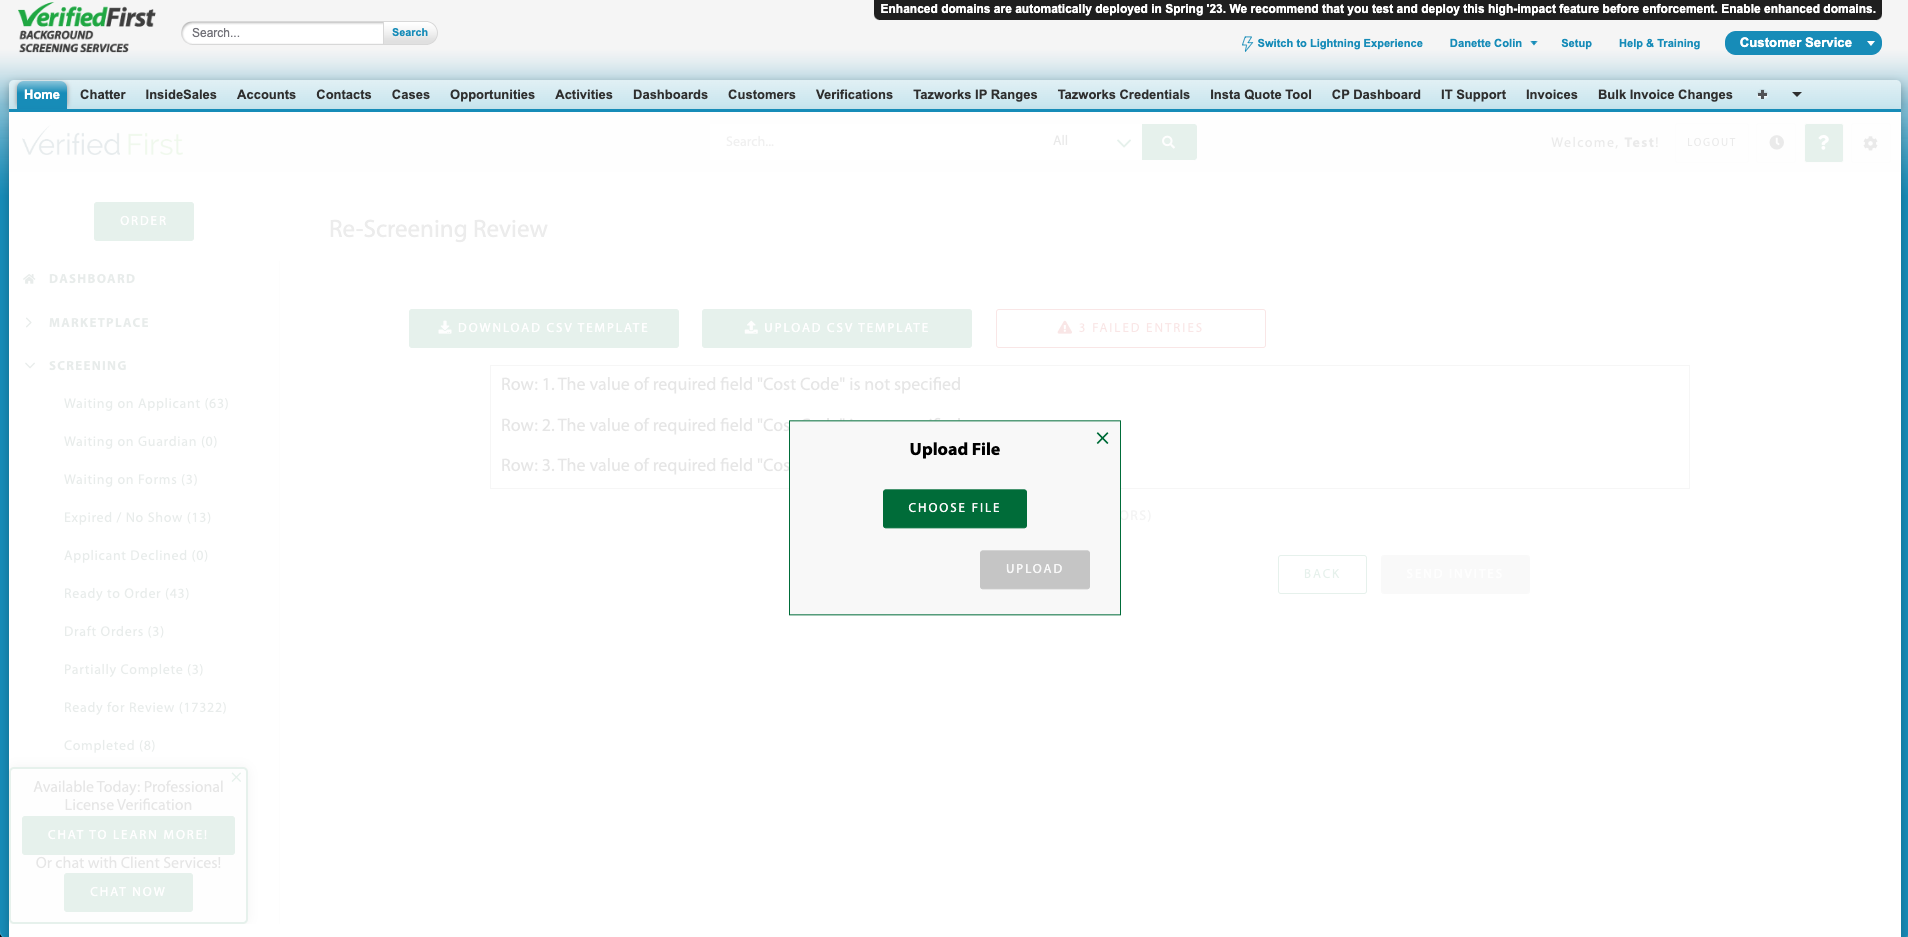Click the settings gear icon
Screen dimensions: 1908x937
click(x=1870, y=143)
